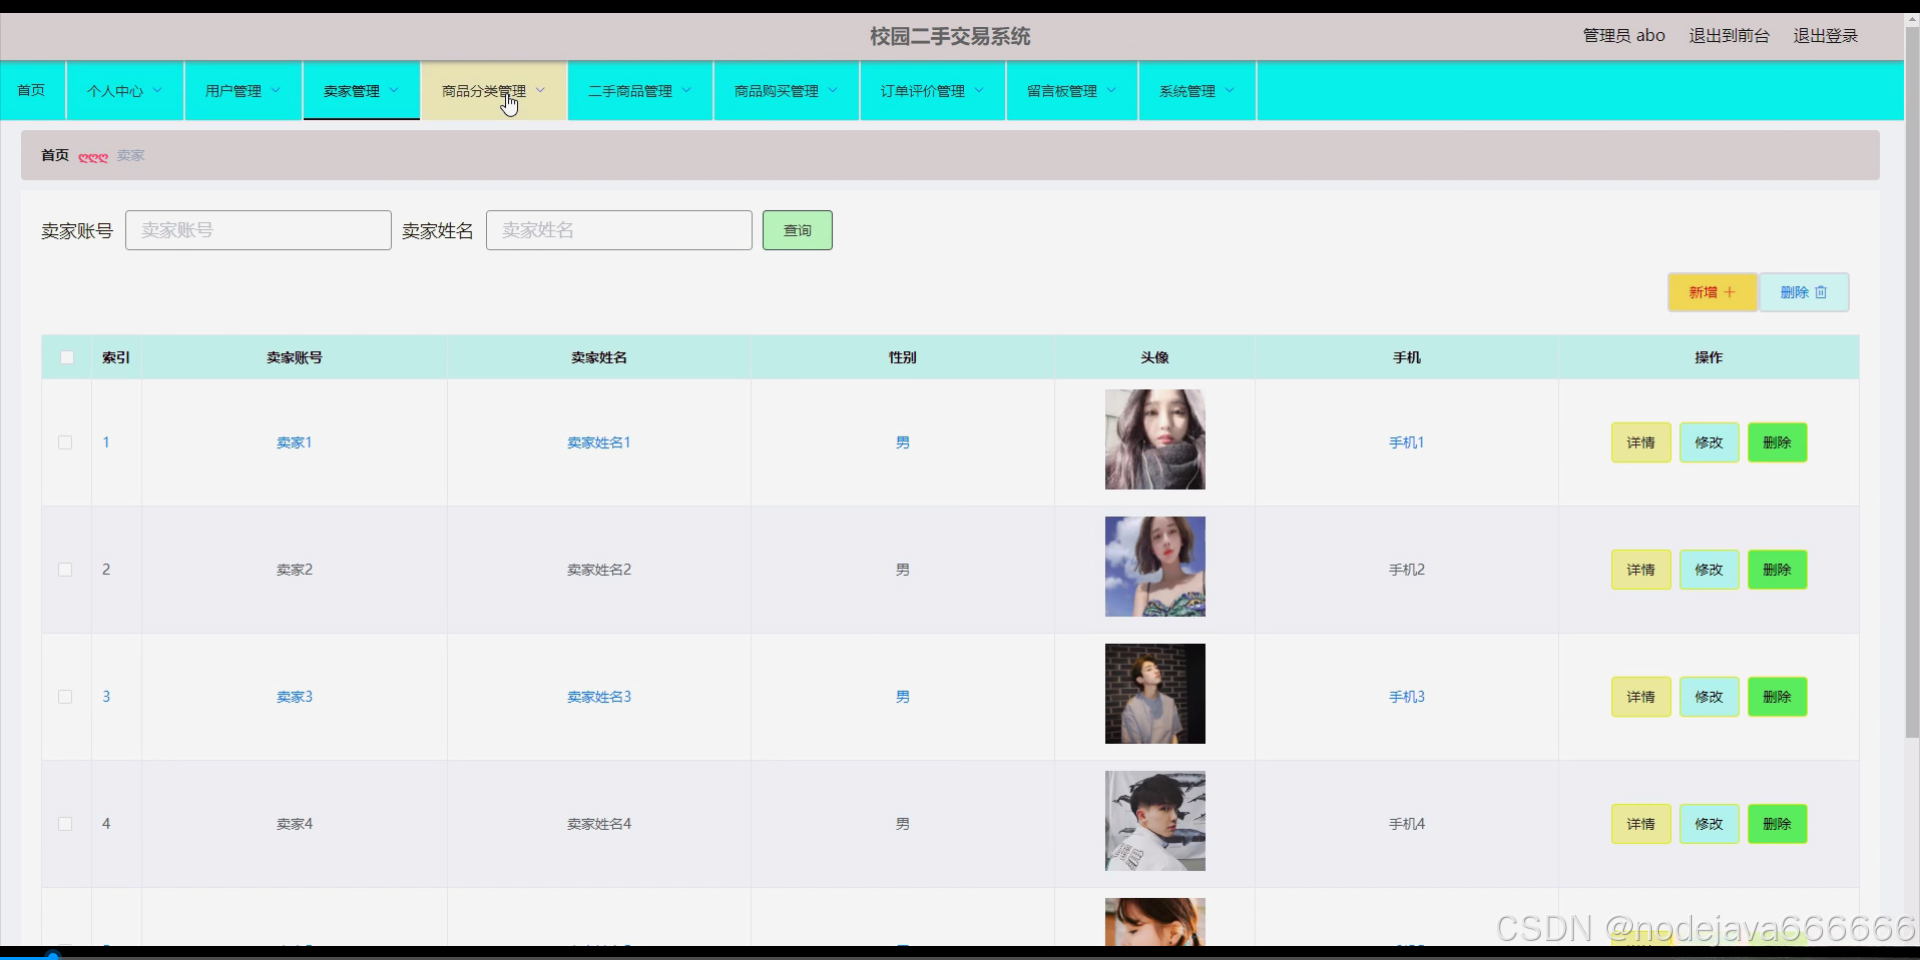
Task: Click the 性别 column header
Action: point(902,357)
